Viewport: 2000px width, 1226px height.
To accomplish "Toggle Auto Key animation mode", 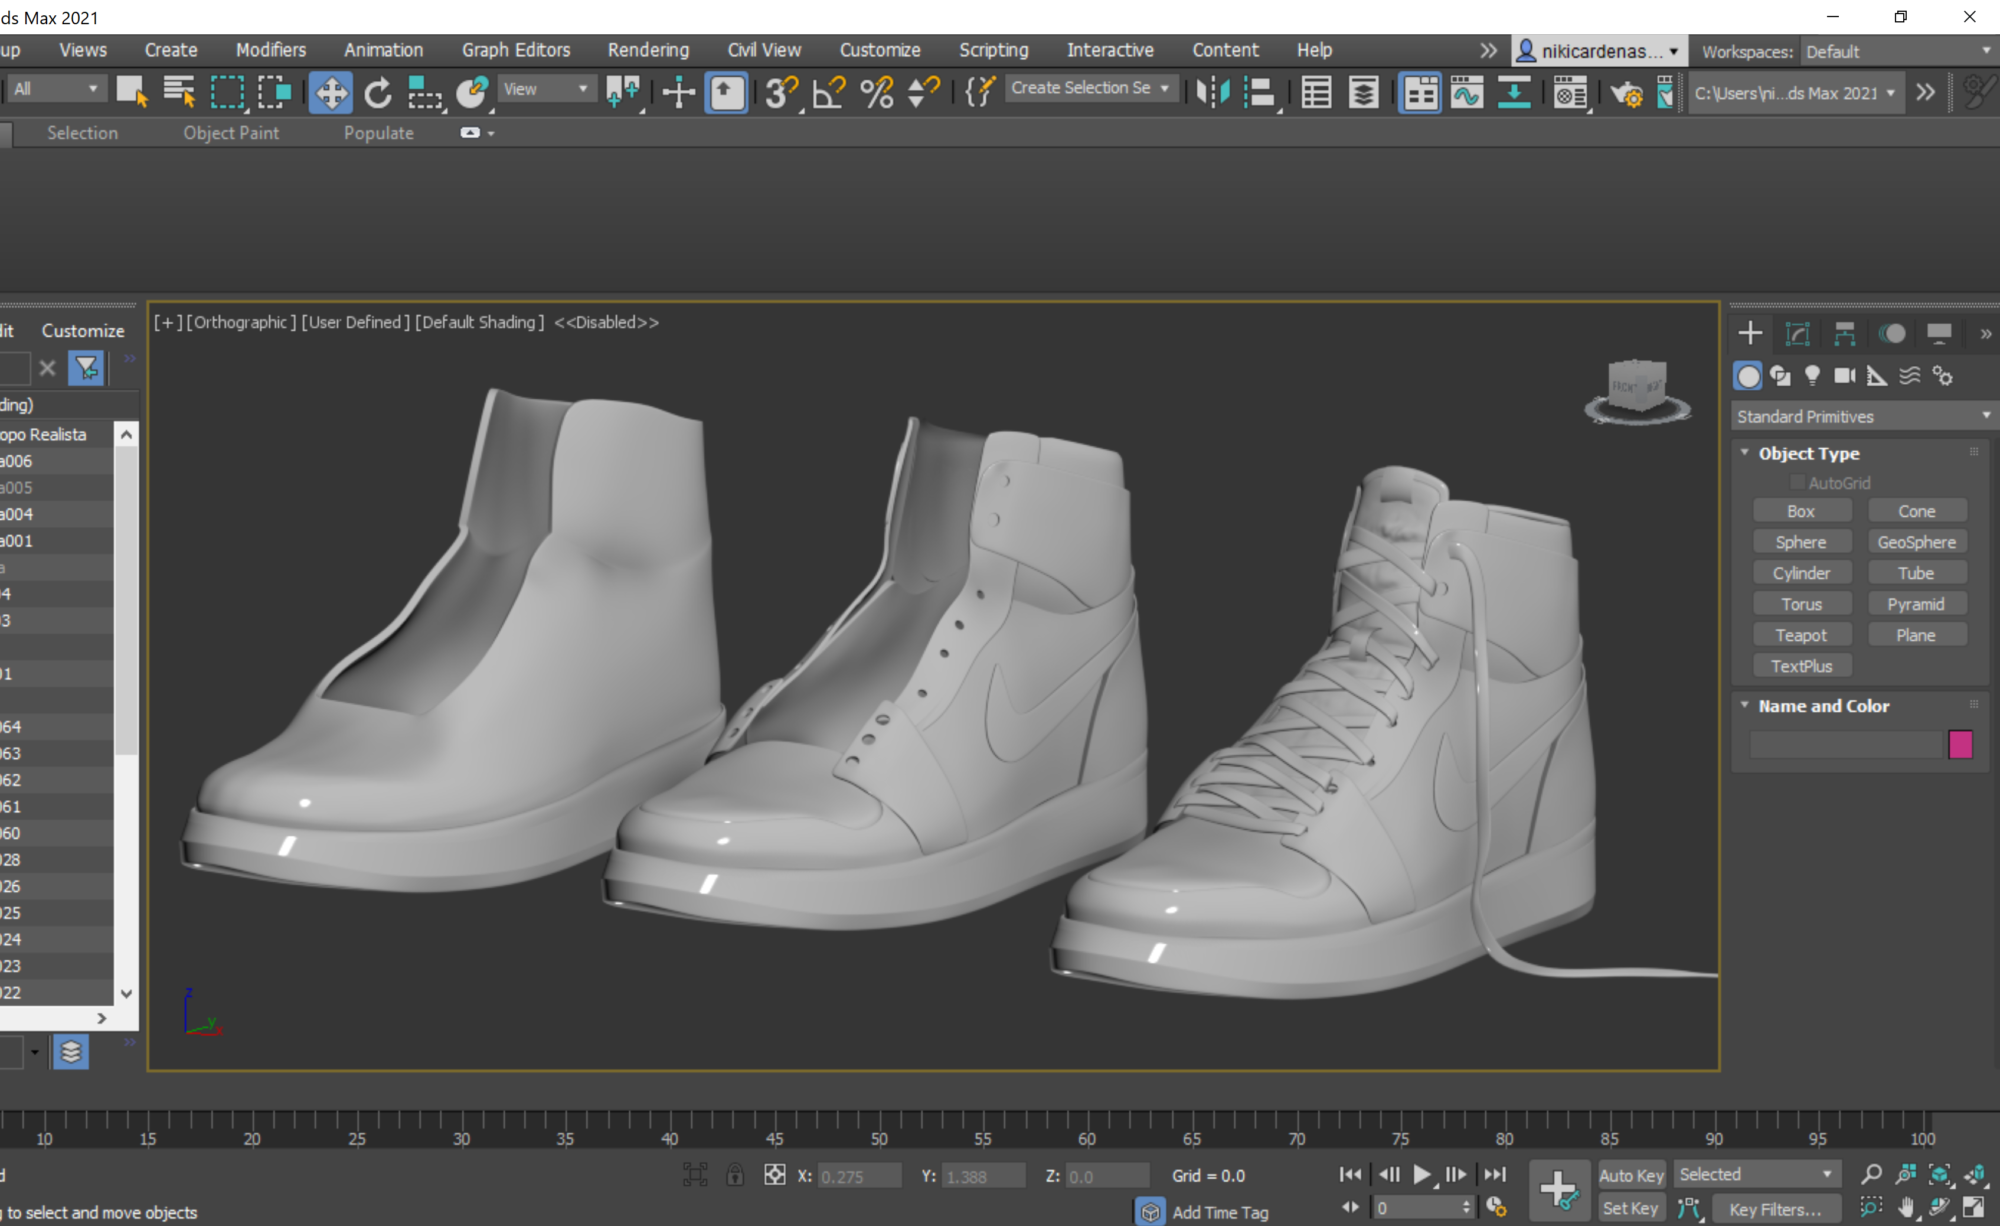I will click(x=1631, y=1176).
